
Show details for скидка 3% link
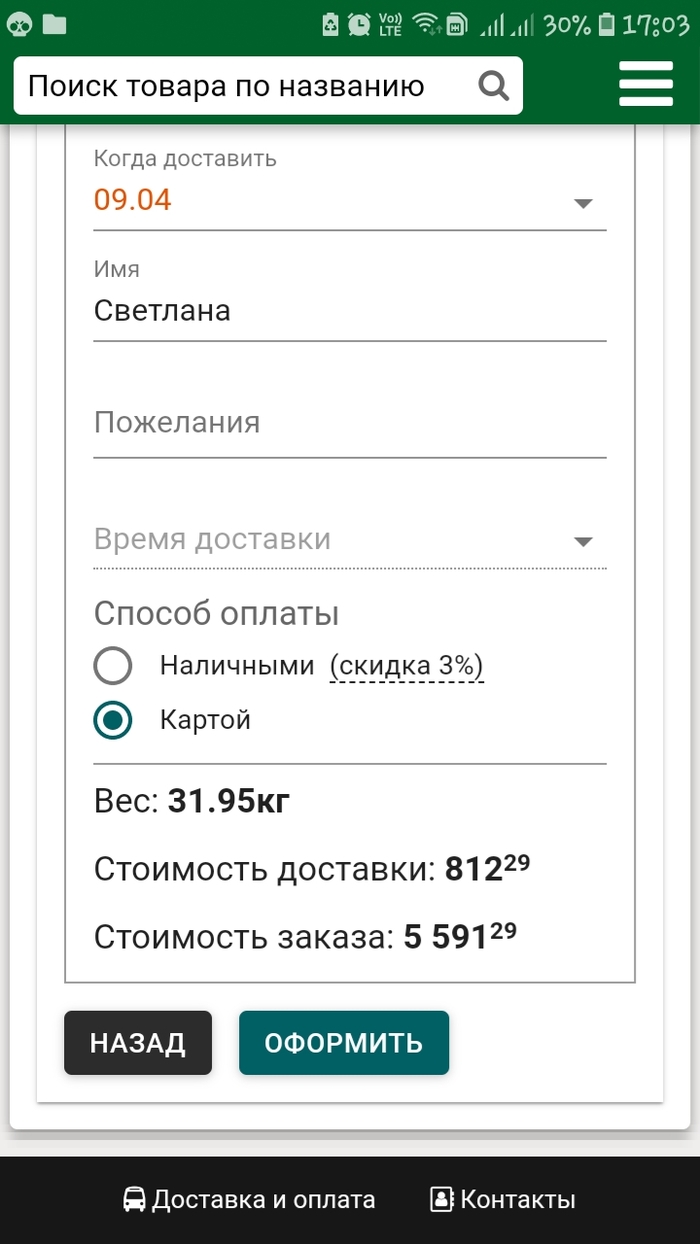coord(407,666)
